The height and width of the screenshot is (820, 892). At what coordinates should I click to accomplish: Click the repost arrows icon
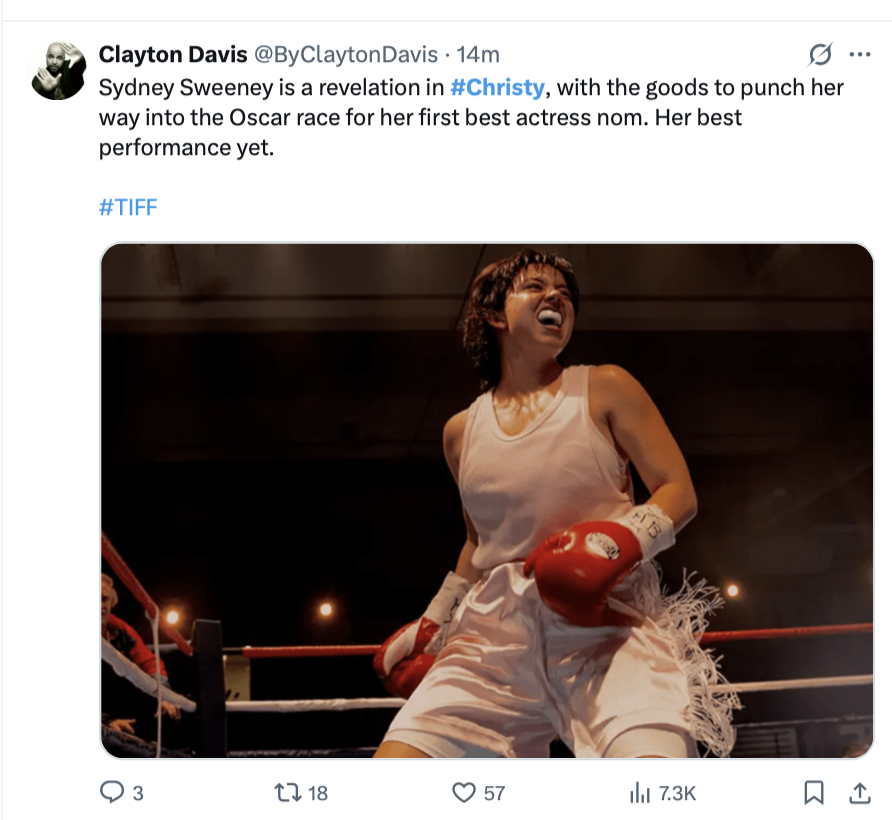tap(287, 793)
